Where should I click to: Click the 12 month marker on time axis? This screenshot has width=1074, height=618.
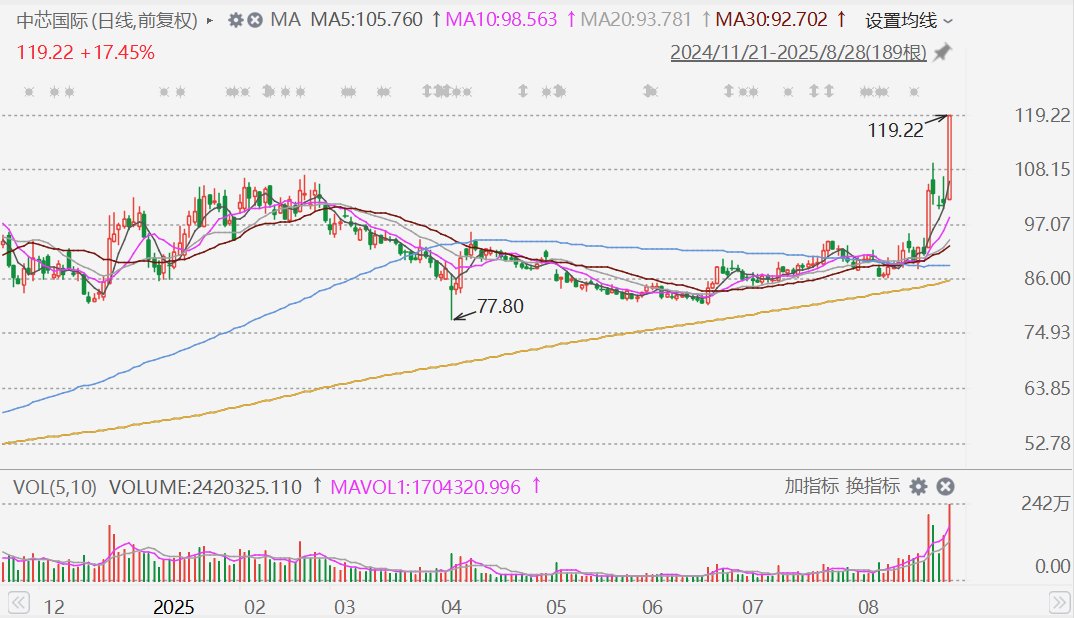point(53,607)
